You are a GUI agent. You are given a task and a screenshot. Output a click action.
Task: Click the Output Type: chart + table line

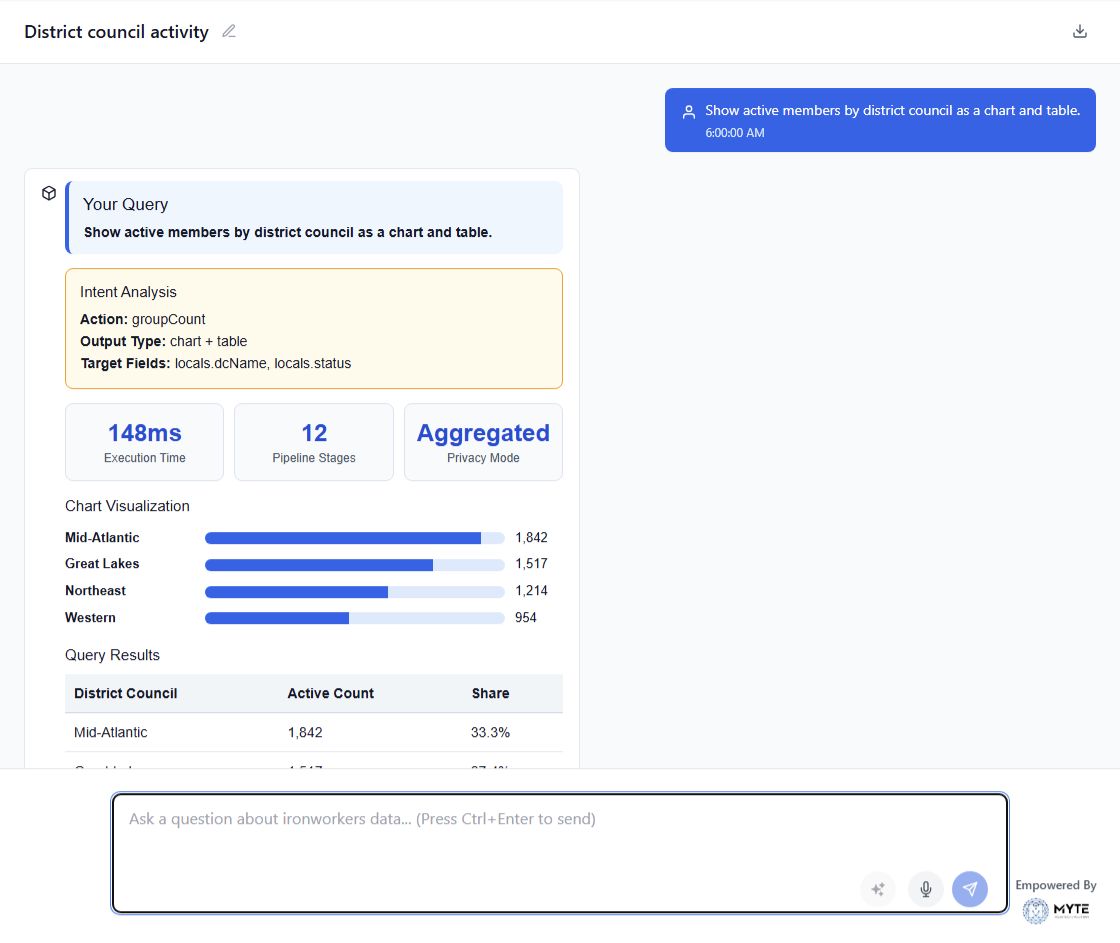coord(164,341)
